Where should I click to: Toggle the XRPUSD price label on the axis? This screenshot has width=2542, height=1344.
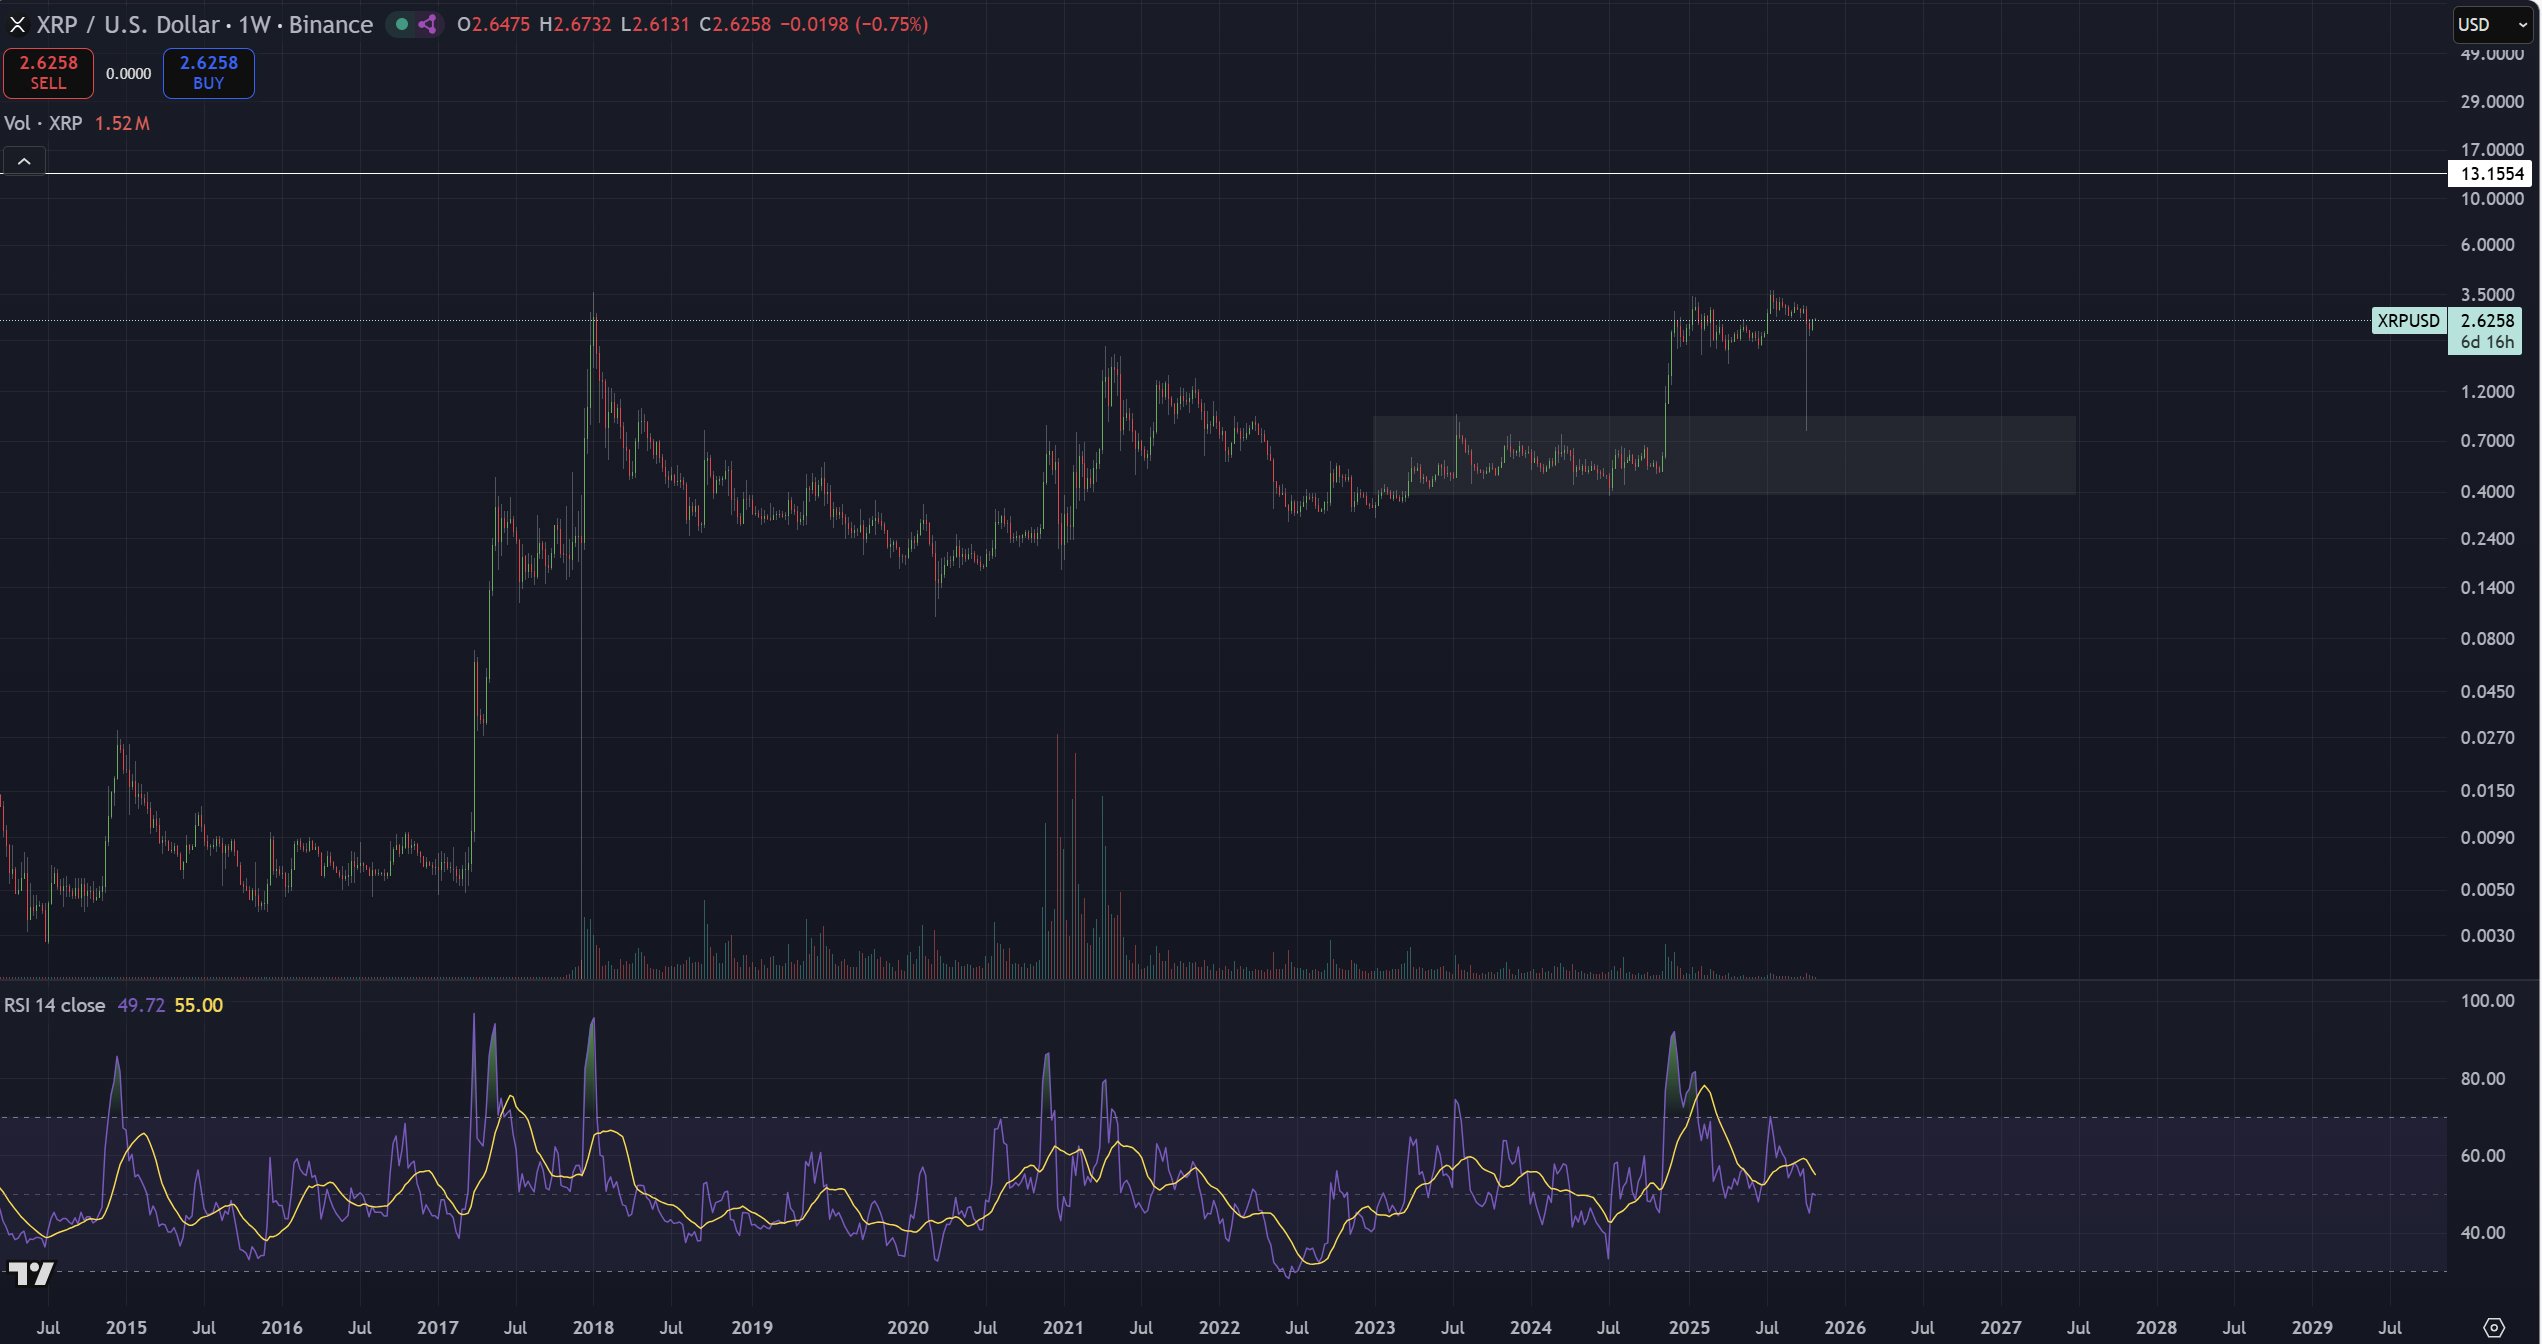point(2409,321)
